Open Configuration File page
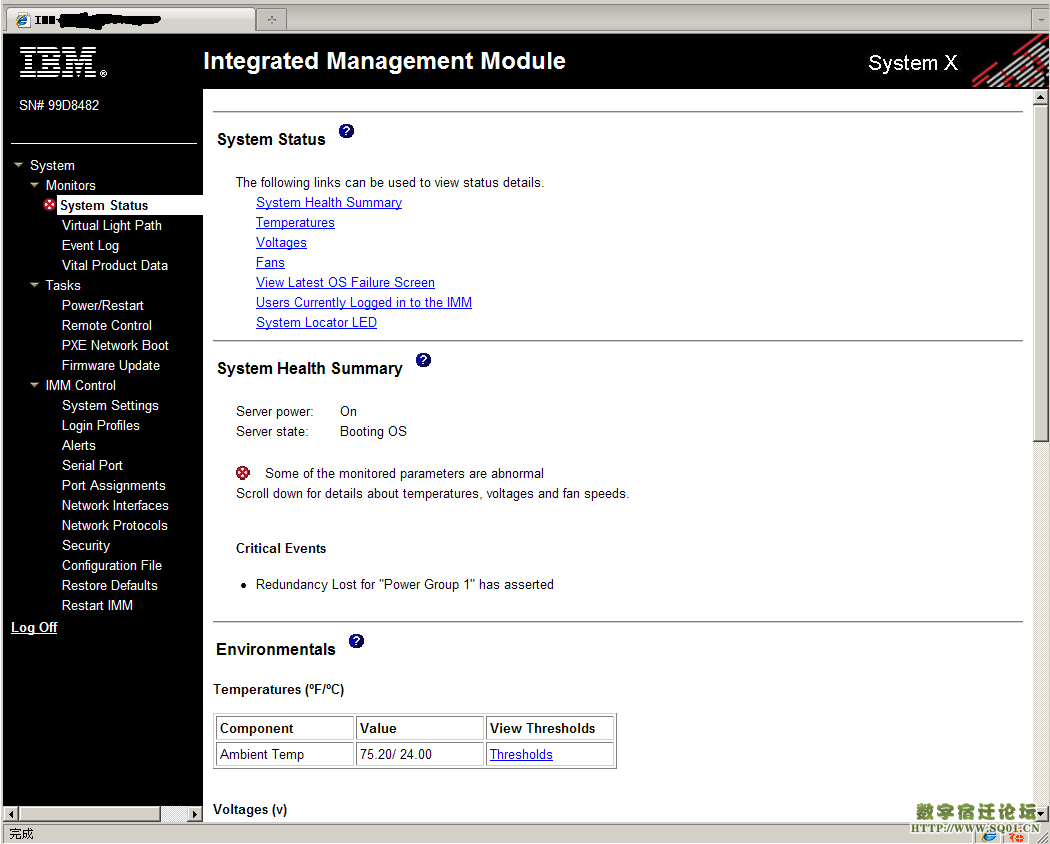 tap(112, 565)
